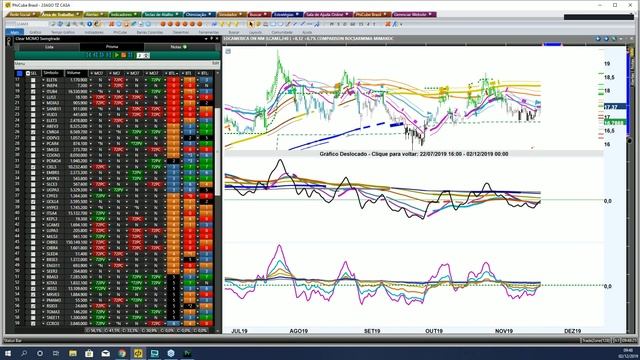640x360 pixels.
Task: Start playback with the green play button
Action: coord(117,55)
